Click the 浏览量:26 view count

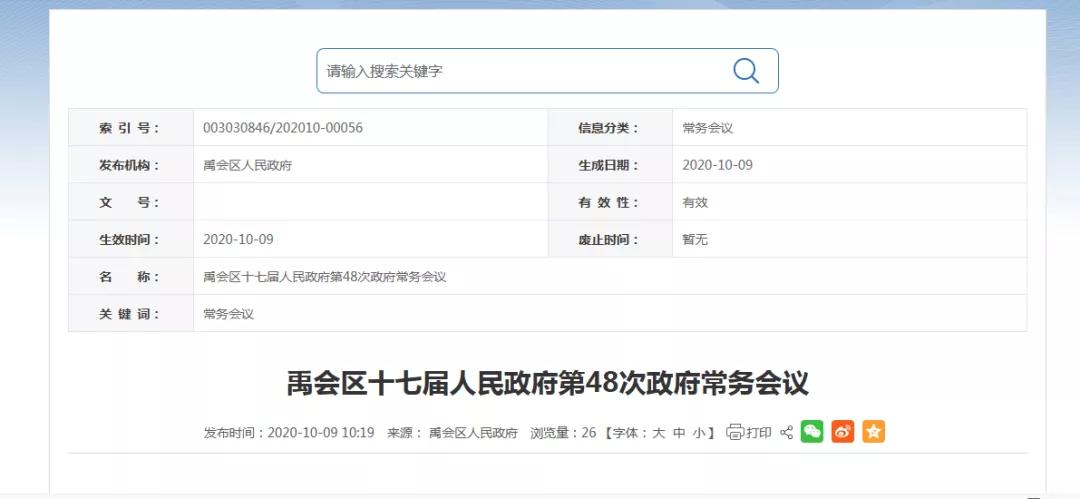(563, 433)
